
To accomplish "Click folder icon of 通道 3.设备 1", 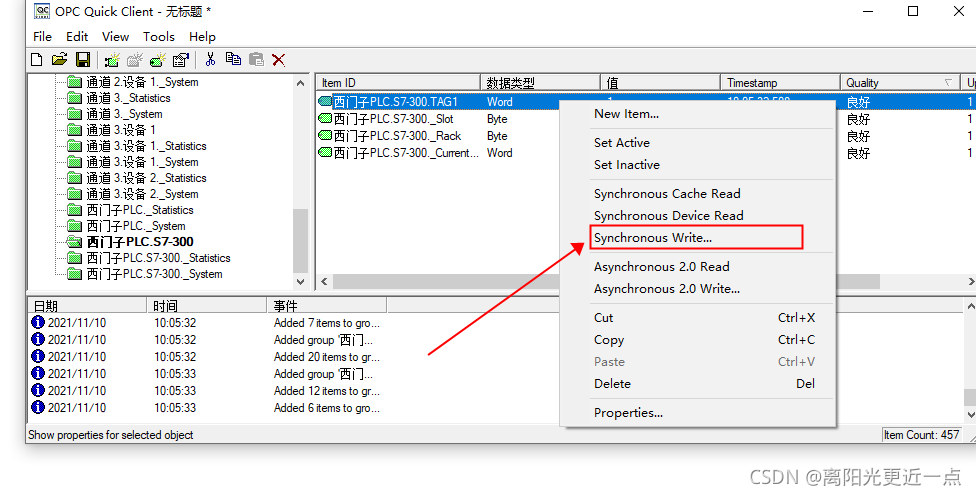I will pyautogui.click(x=75, y=130).
